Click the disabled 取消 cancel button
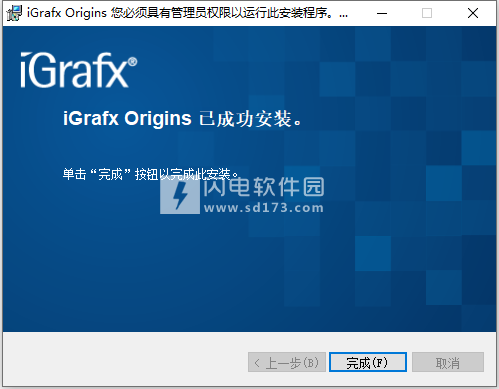 pyautogui.click(x=448, y=362)
